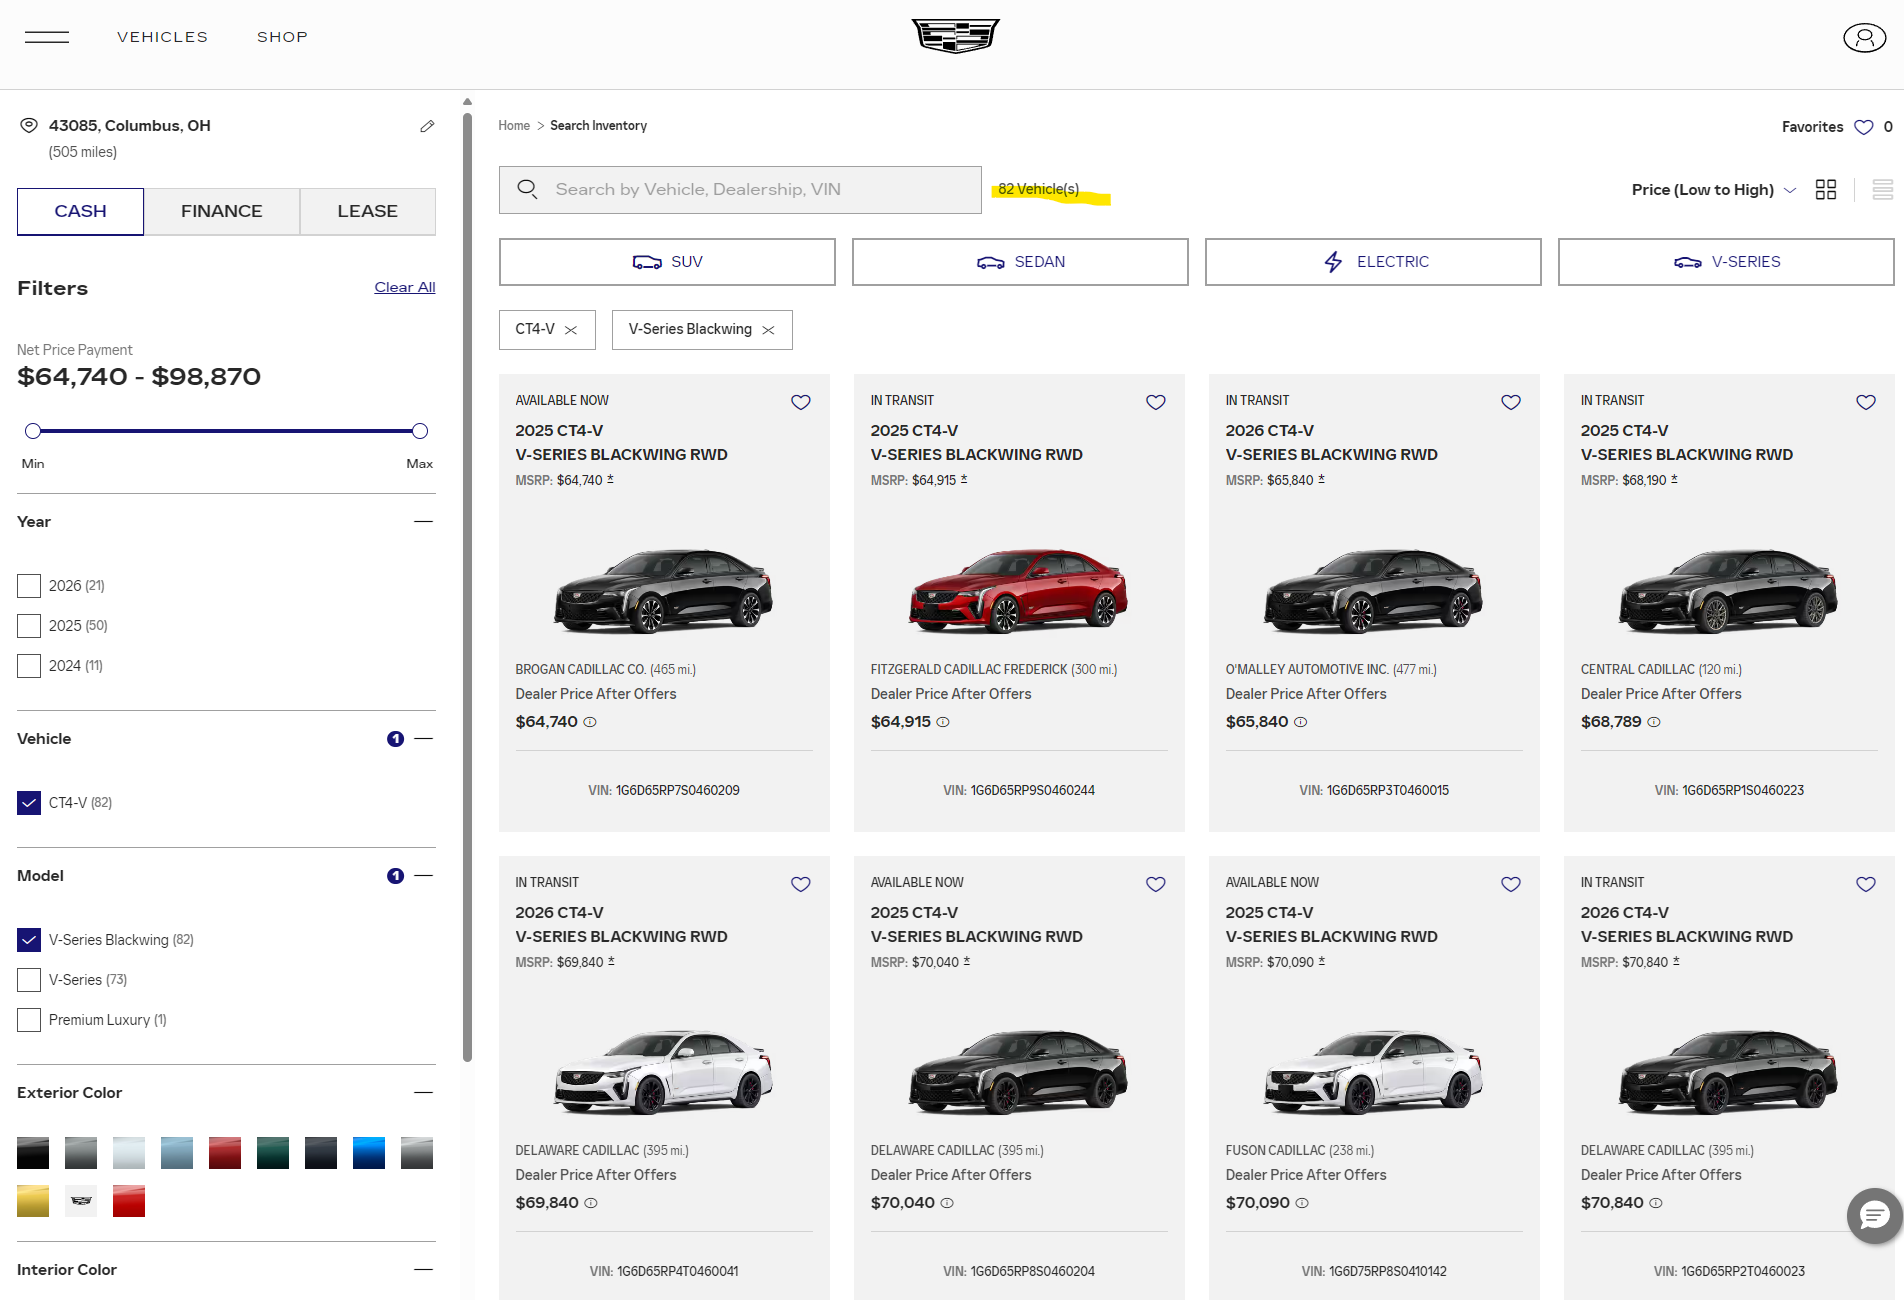Filter by SEDAN body type
The height and width of the screenshot is (1300, 1904).
point(1020,262)
